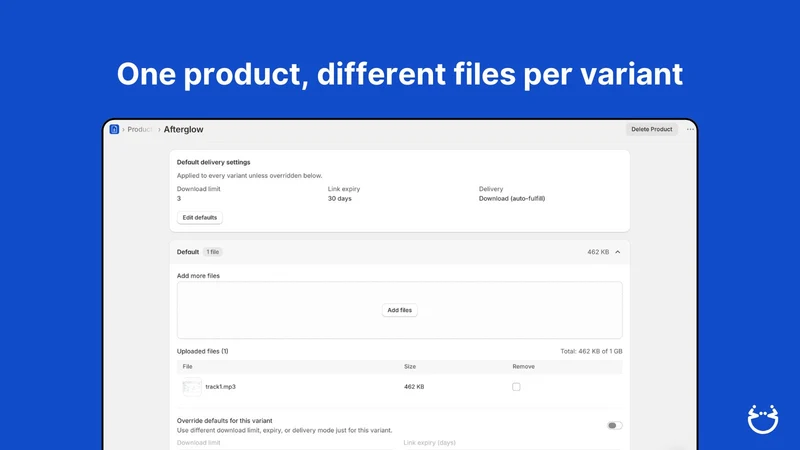Click the file upload drop zone
The width and height of the screenshot is (800, 450).
point(399,310)
